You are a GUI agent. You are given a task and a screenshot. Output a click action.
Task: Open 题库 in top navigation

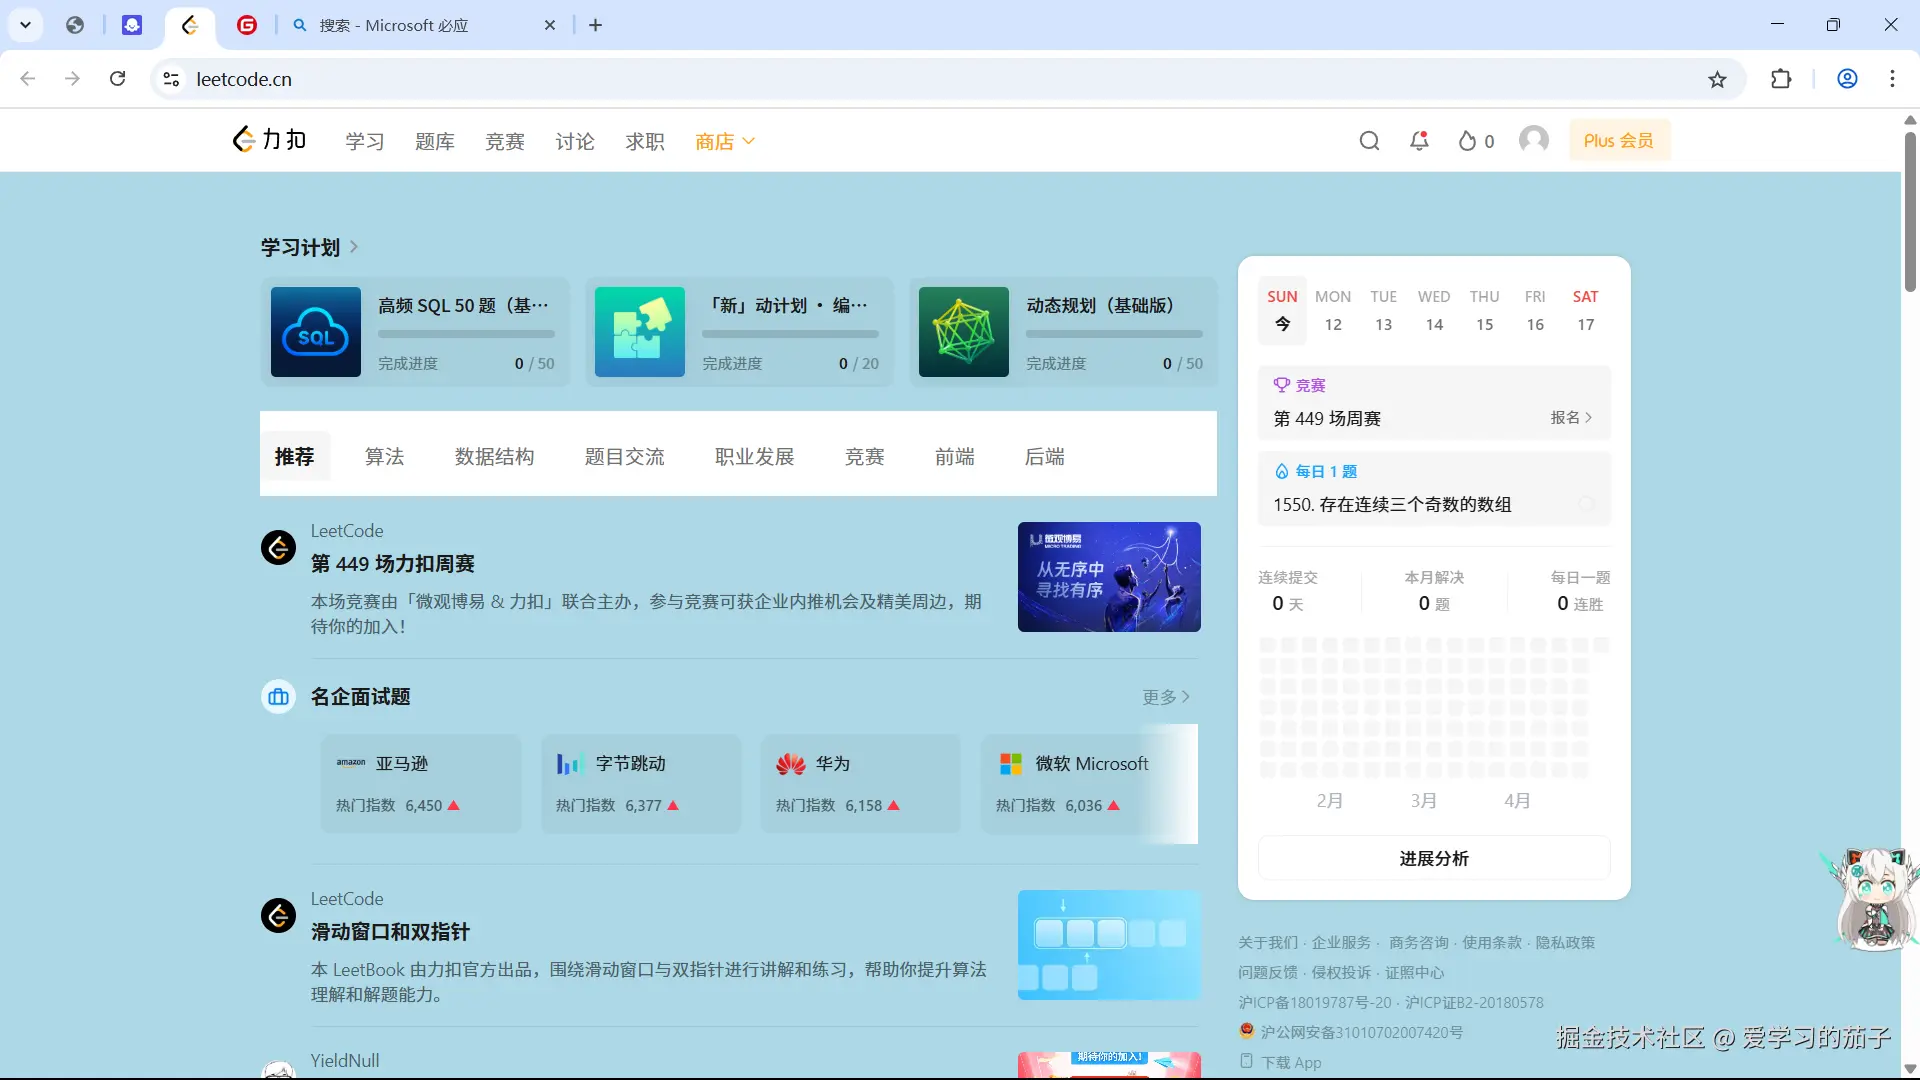[434, 142]
